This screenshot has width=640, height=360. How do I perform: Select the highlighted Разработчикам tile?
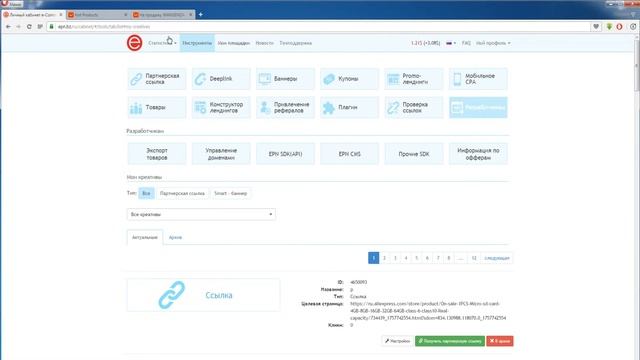(478, 107)
